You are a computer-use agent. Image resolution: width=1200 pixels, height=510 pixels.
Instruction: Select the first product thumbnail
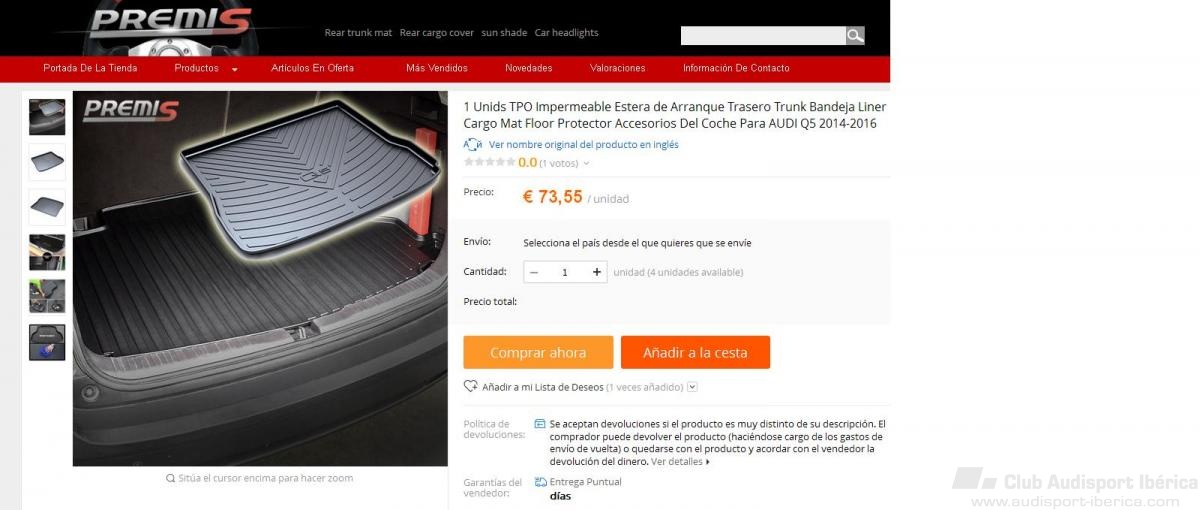pyautogui.click(x=47, y=117)
